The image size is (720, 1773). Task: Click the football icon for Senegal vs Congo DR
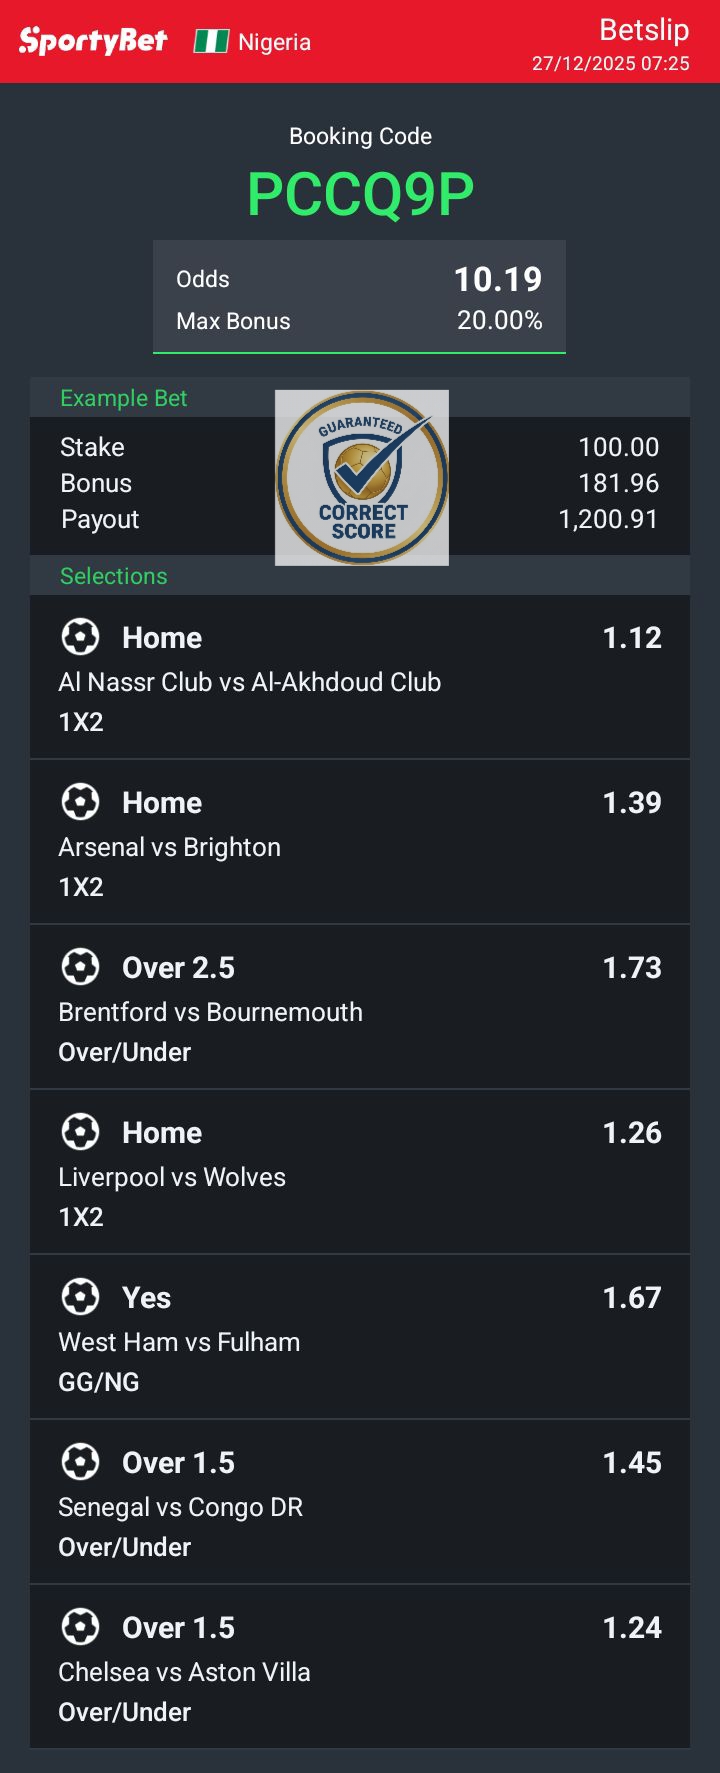tap(80, 1462)
